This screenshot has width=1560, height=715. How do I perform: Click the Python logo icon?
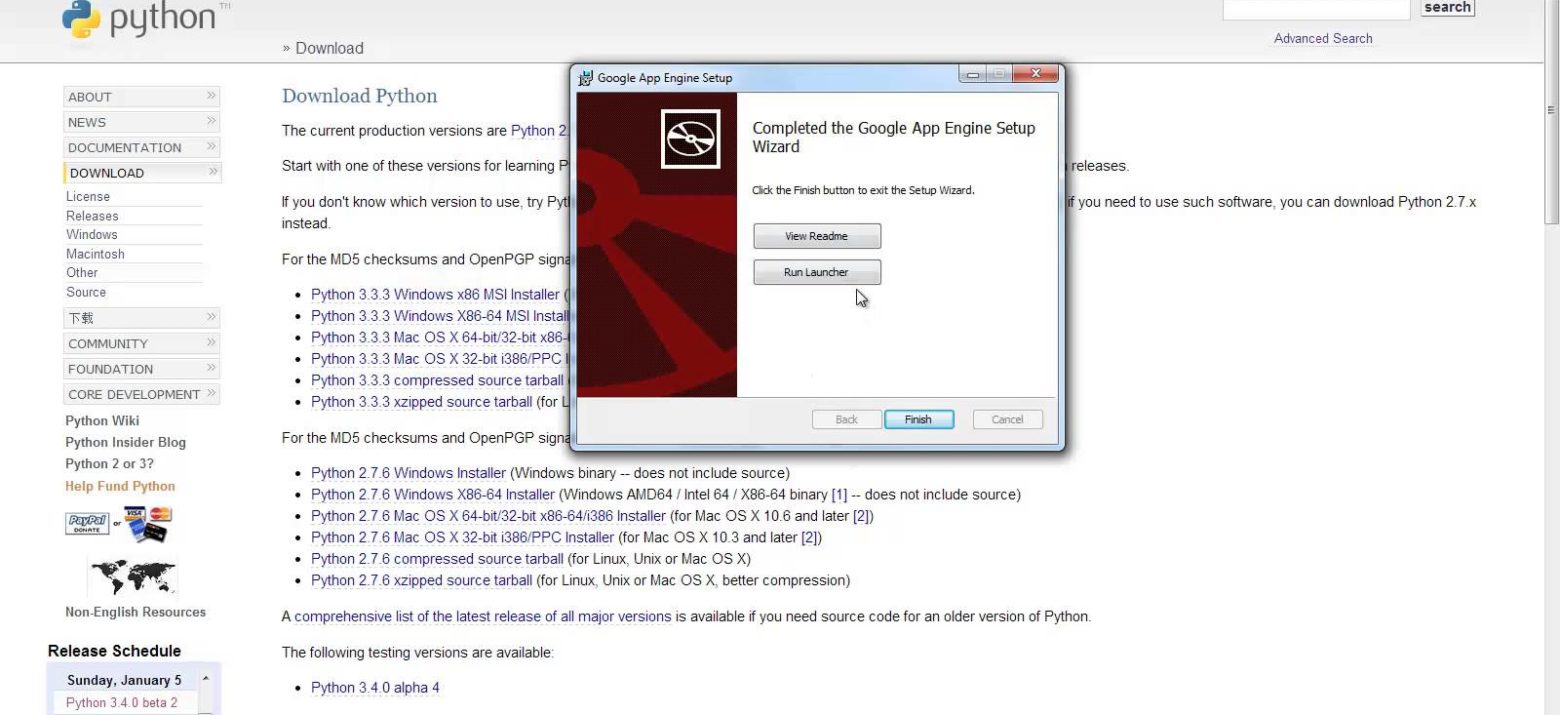point(82,20)
